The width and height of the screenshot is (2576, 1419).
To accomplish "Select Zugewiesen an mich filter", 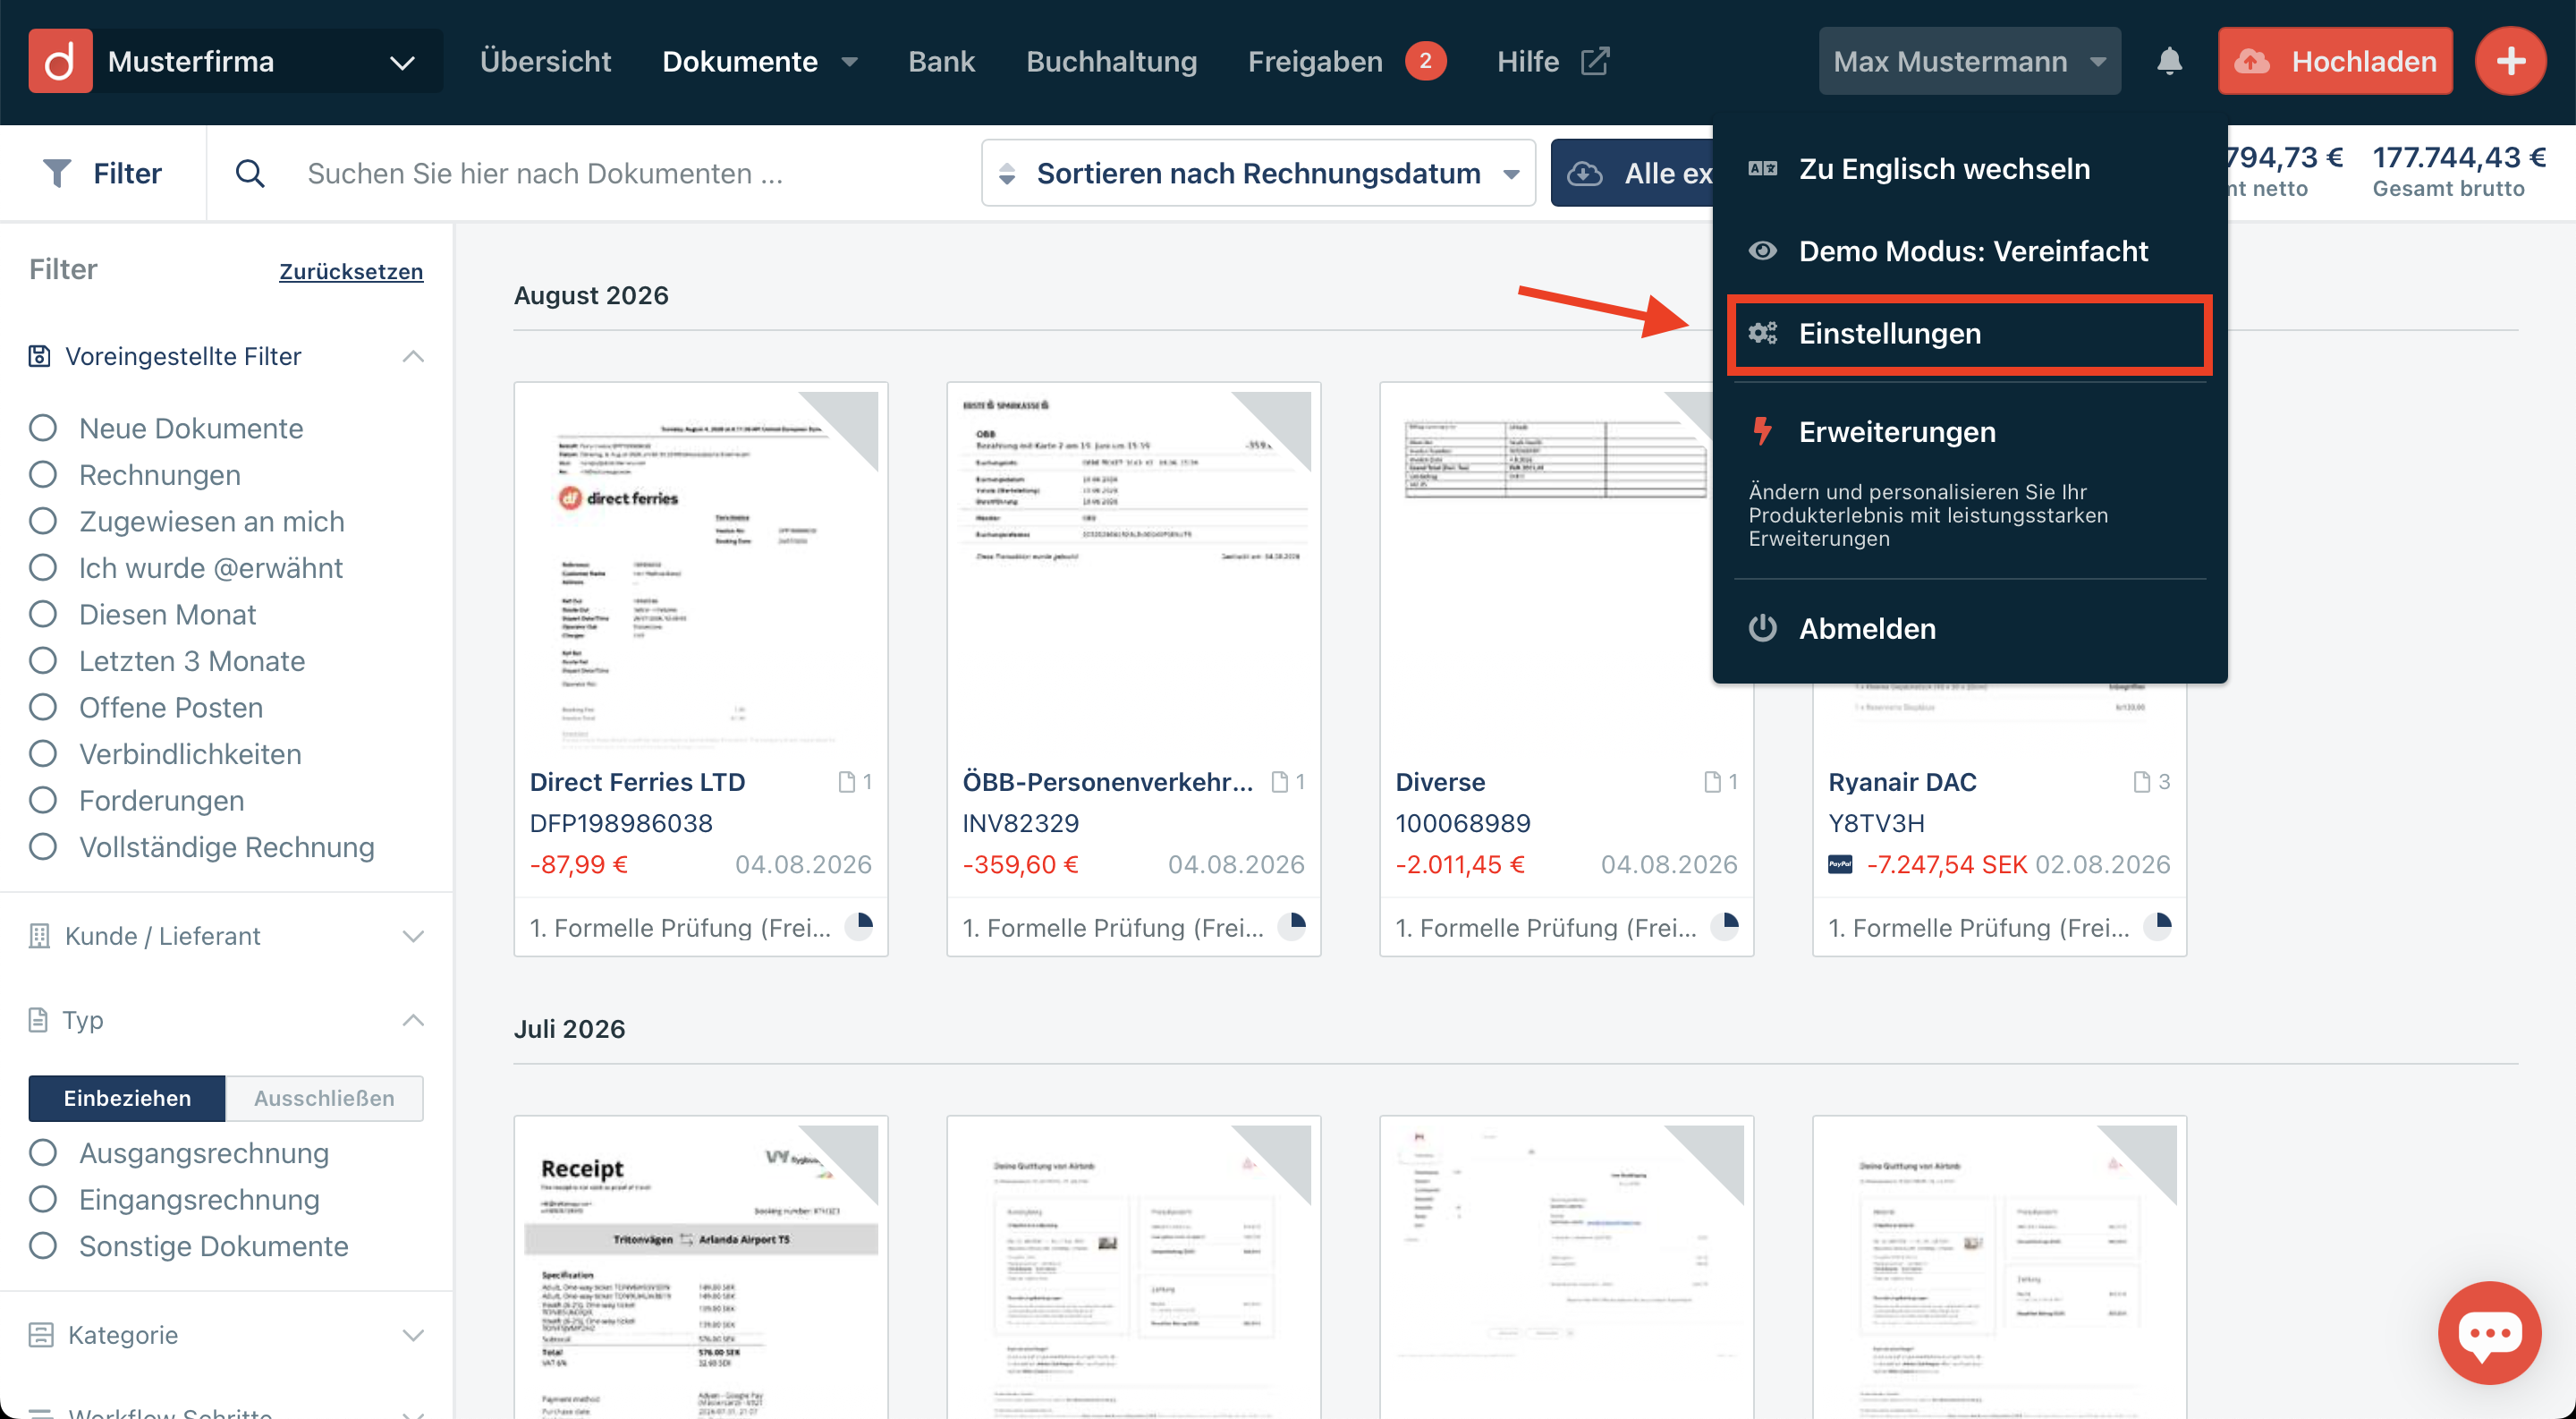I will click(43, 521).
